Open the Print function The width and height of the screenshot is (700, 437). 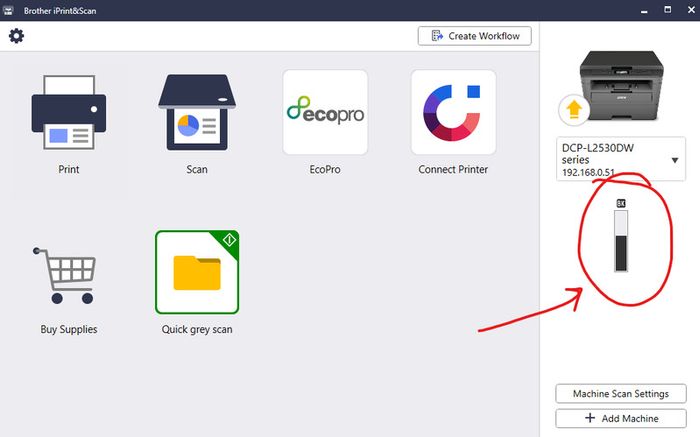click(69, 112)
